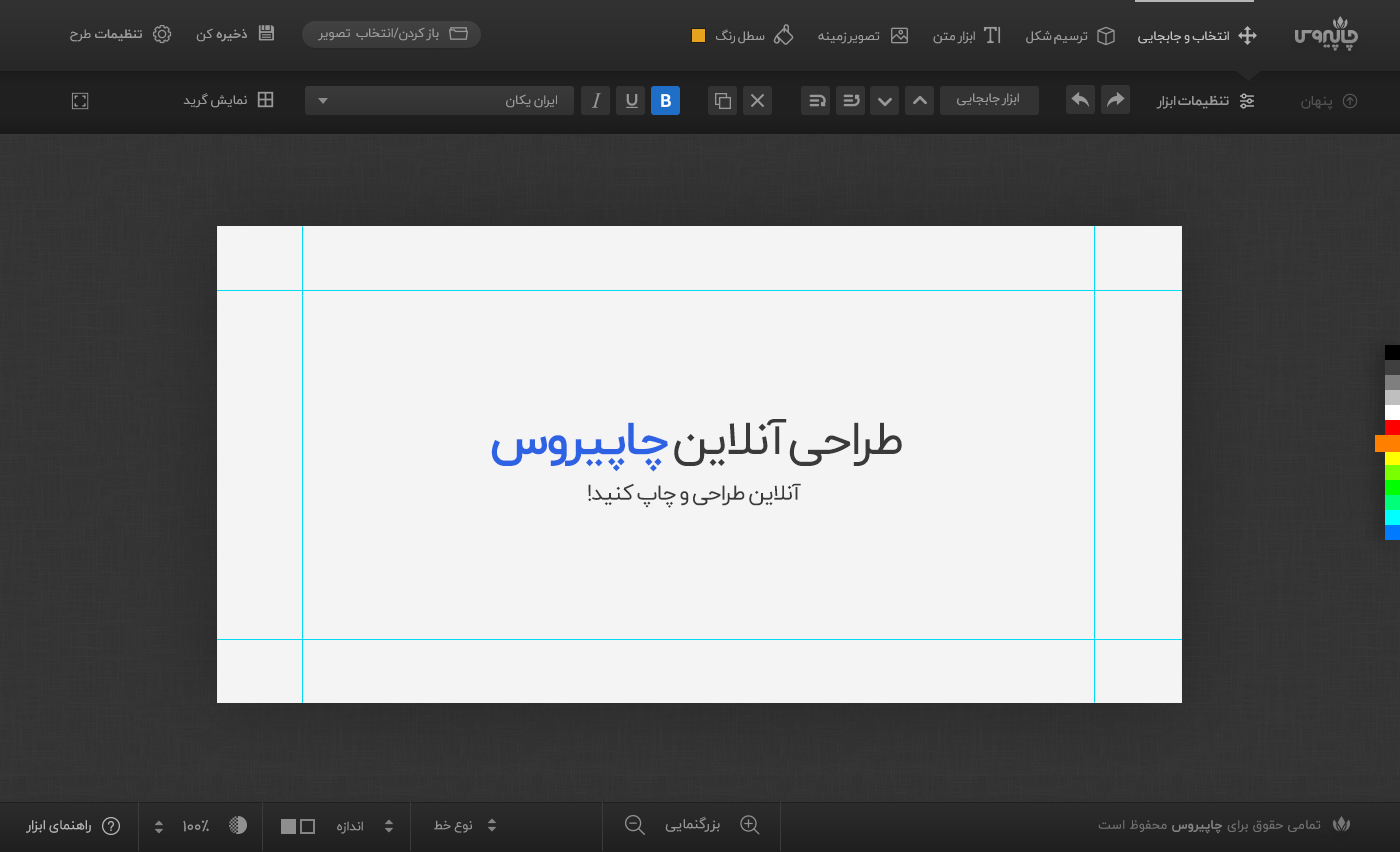Click the lotus icon in the footer
This screenshot has height=852, width=1400.
point(1342,825)
